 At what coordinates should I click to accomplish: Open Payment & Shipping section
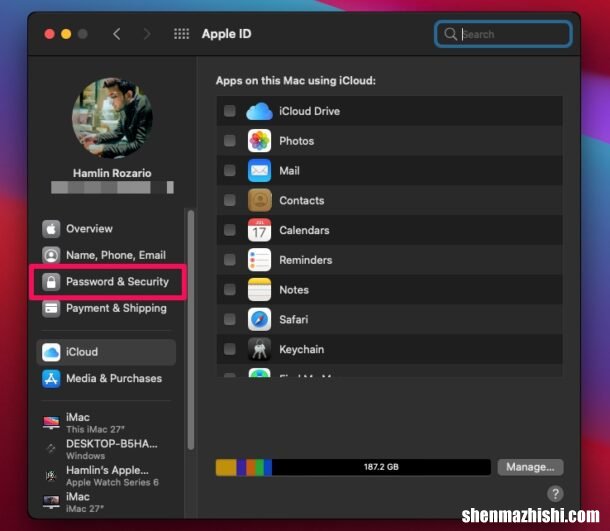pyautogui.click(x=105, y=308)
